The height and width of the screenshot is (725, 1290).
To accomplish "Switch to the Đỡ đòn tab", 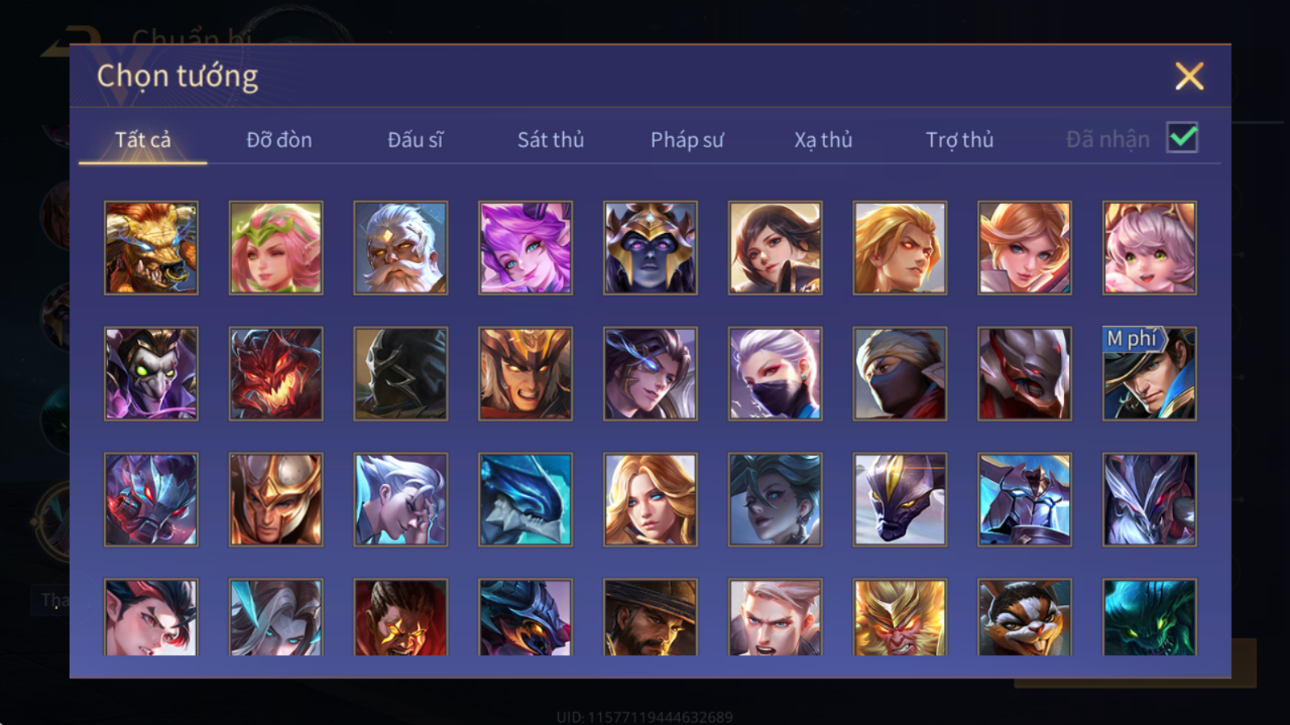I will click(279, 140).
